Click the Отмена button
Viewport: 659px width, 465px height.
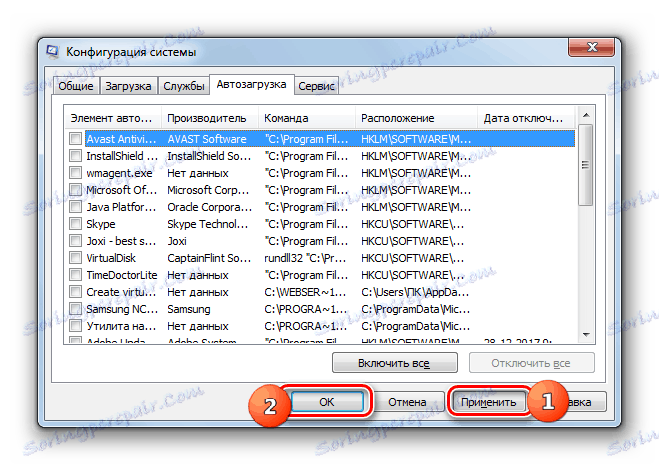[407, 402]
